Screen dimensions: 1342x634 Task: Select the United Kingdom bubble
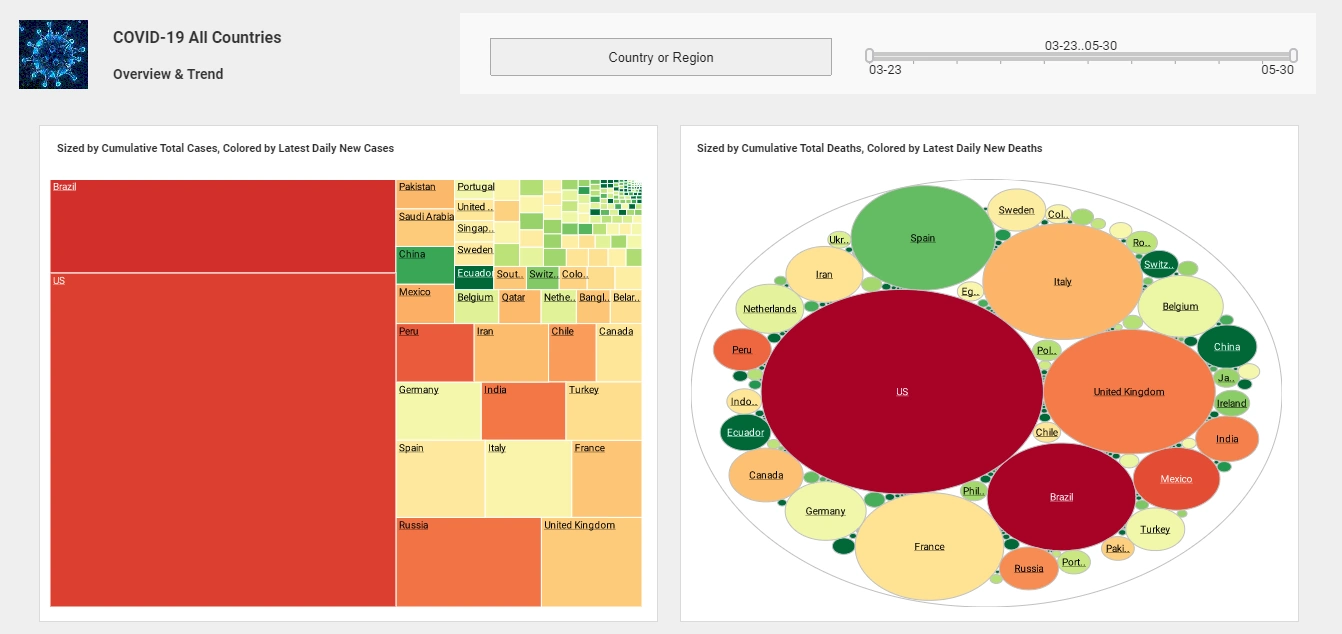point(1128,391)
